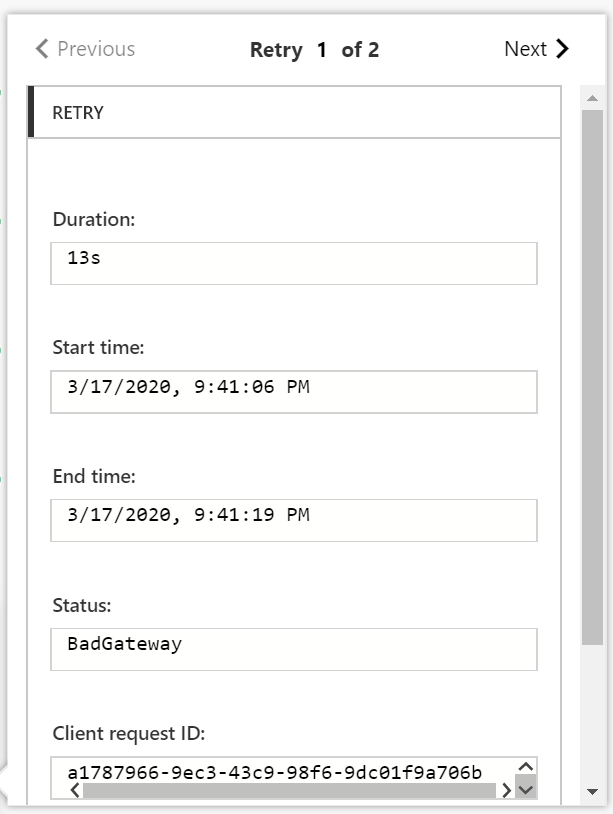This screenshot has width=613, height=814.
Task: Select the Duration value 13s
Action: pyautogui.click(x=293, y=264)
